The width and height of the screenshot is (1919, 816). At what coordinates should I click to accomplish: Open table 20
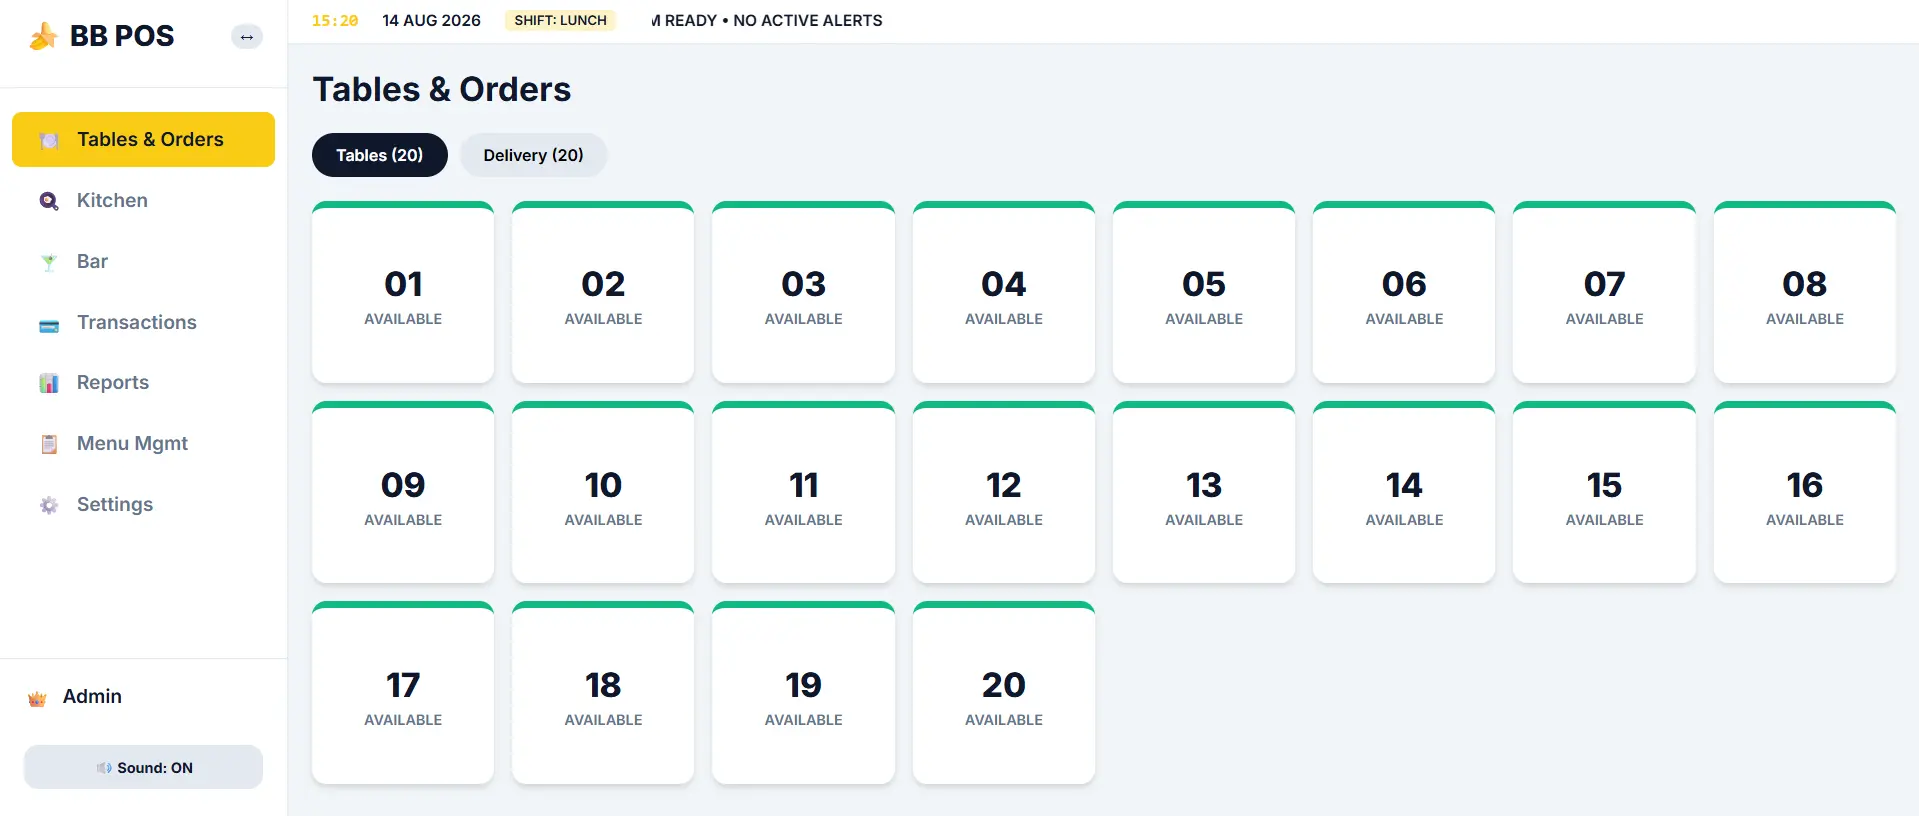(1004, 692)
